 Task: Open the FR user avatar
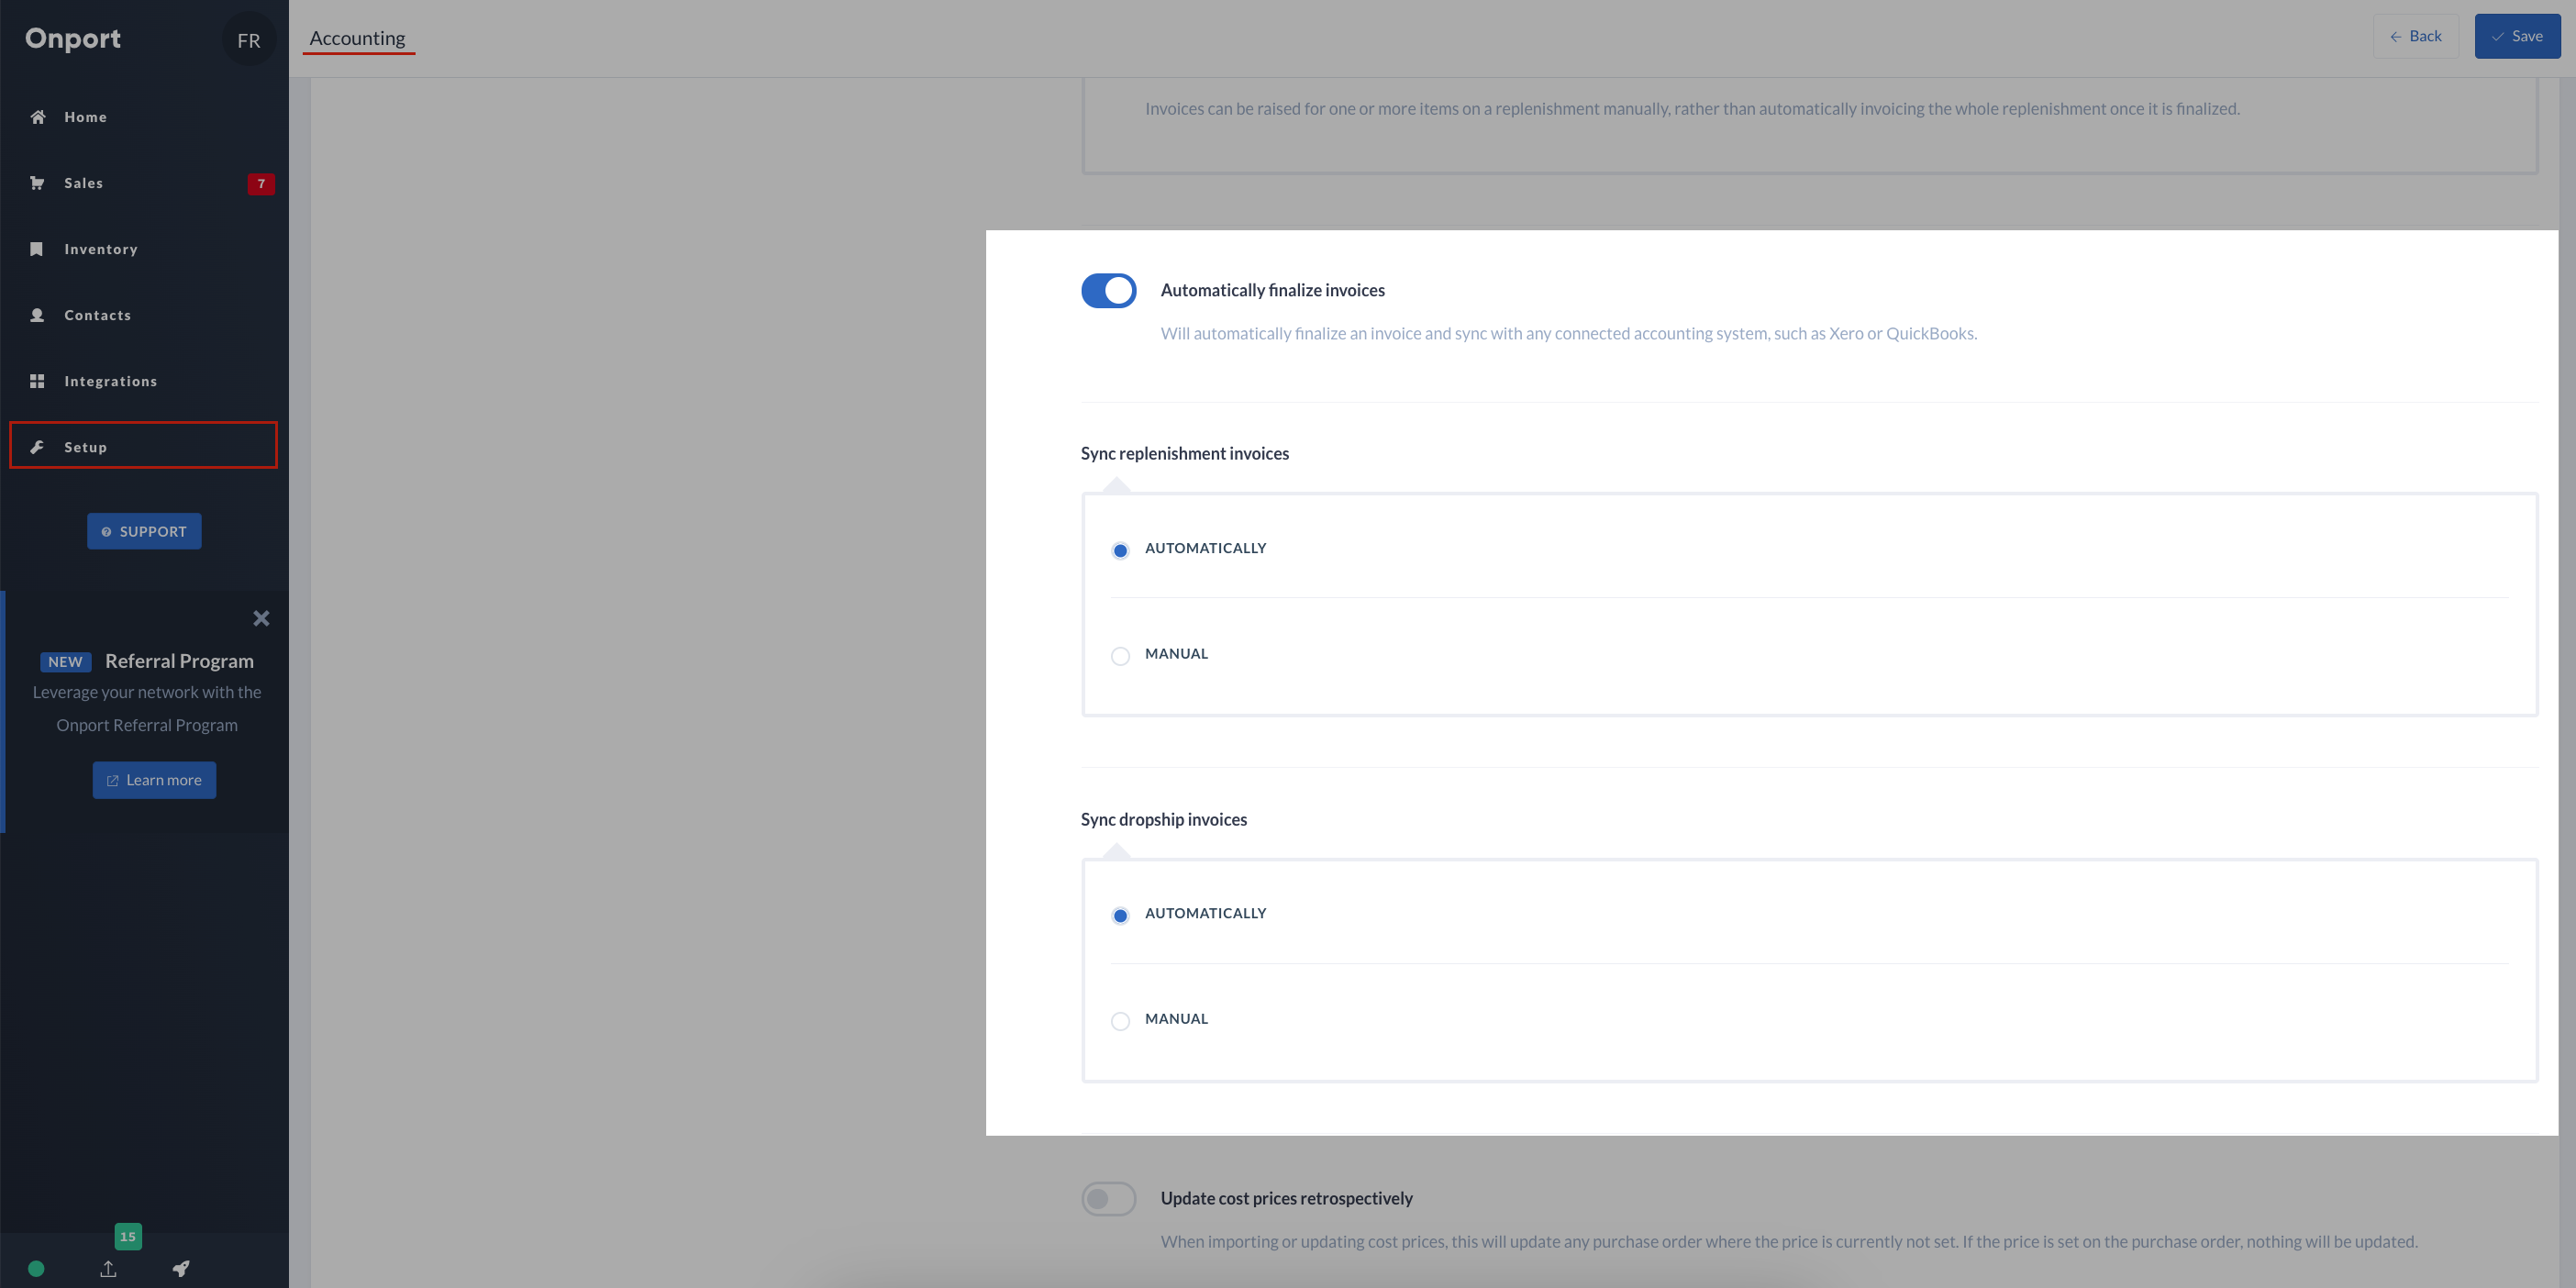click(x=249, y=40)
